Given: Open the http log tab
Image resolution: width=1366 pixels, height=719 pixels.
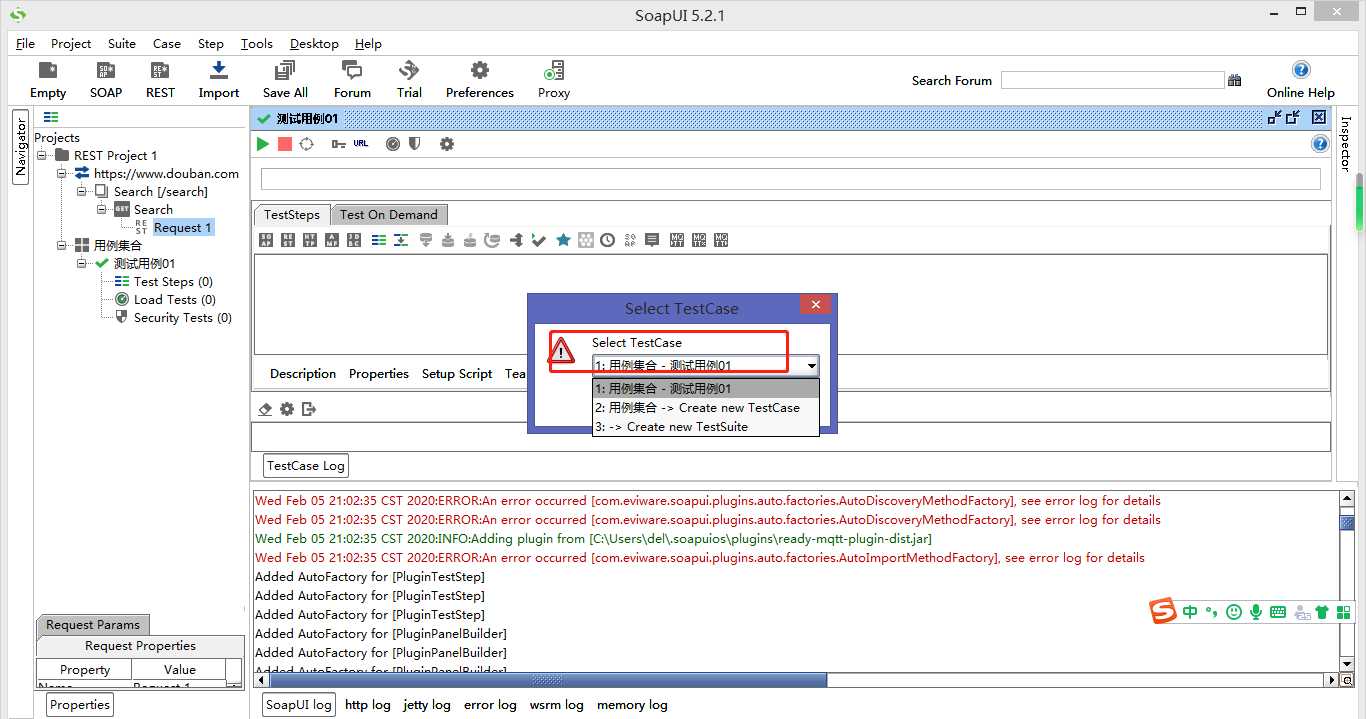Looking at the screenshot, I should pos(368,705).
